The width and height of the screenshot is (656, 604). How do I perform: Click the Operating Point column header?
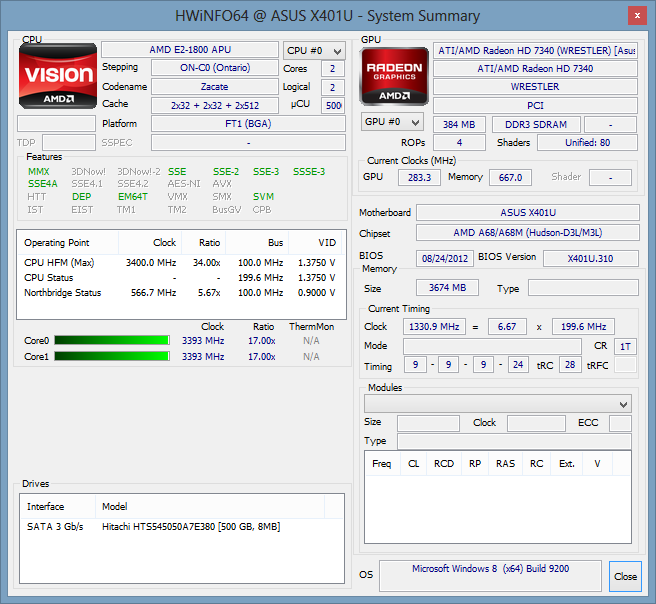coord(68,243)
